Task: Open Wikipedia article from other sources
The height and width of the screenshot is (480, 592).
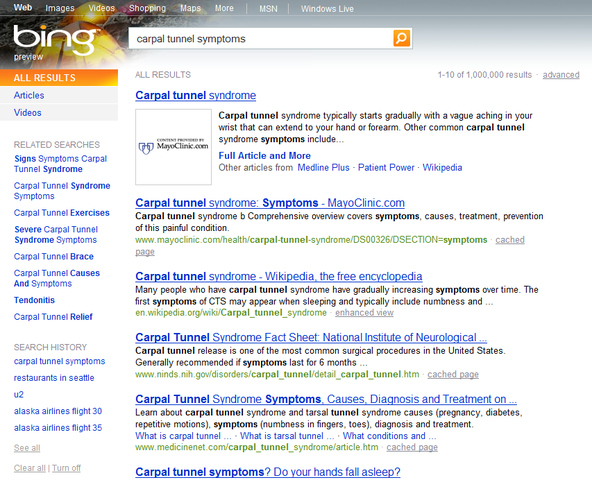Action: tap(442, 167)
